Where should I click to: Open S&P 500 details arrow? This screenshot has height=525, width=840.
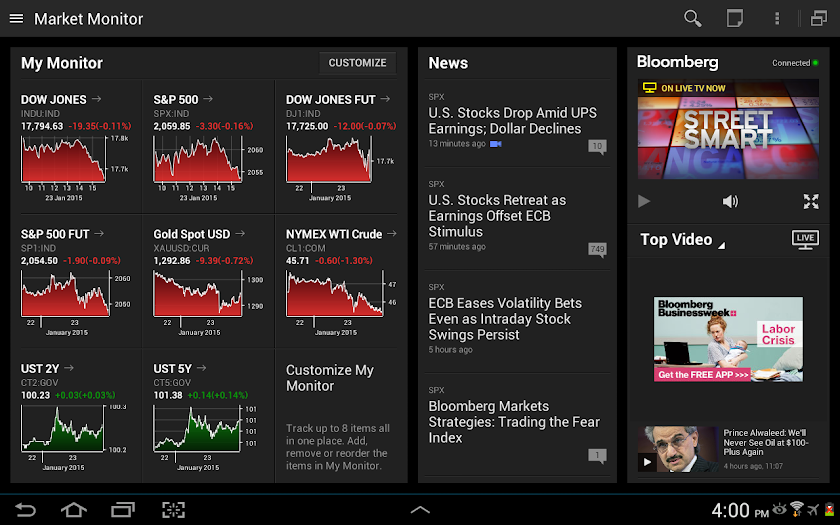point(208,99)
